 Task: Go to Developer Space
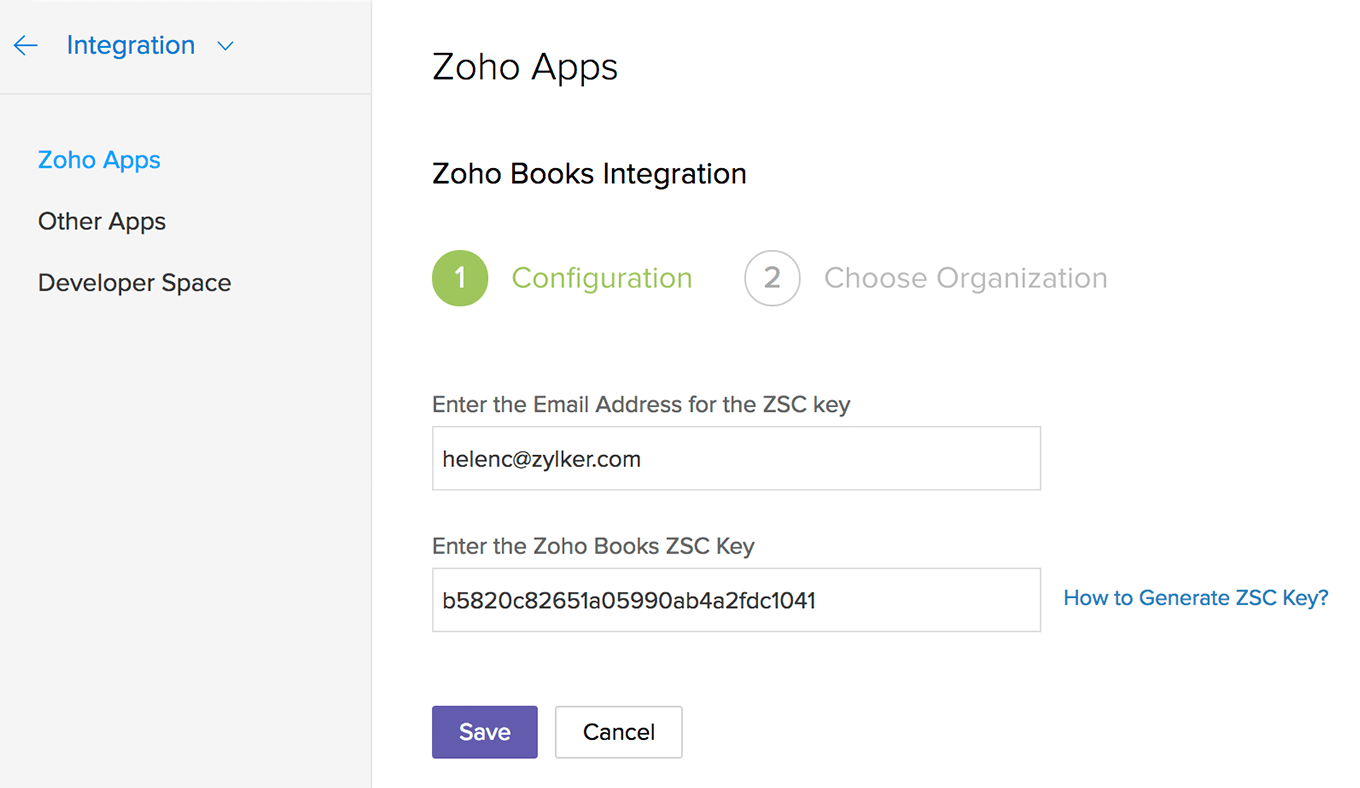coord(134,283)
